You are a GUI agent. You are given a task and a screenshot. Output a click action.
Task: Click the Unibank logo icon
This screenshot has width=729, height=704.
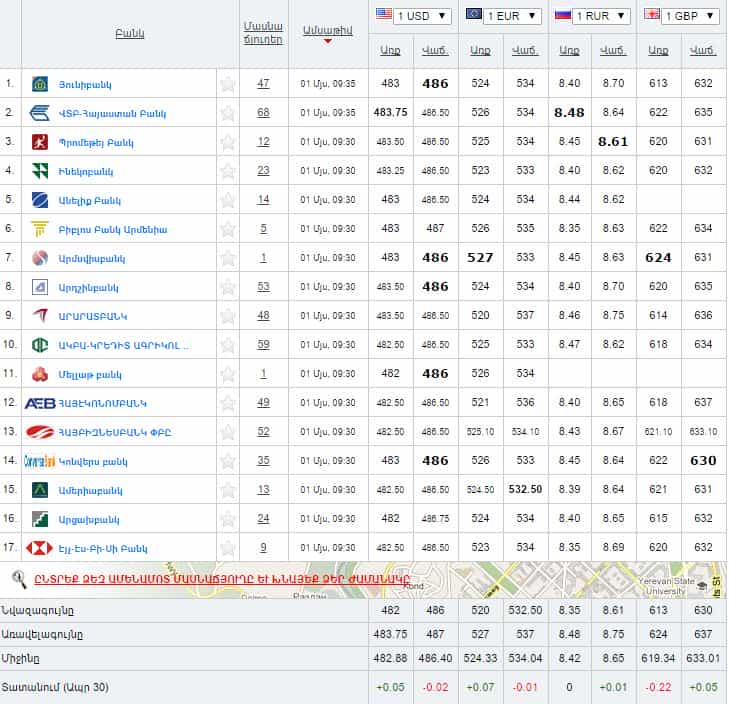[x=40, y=84]
